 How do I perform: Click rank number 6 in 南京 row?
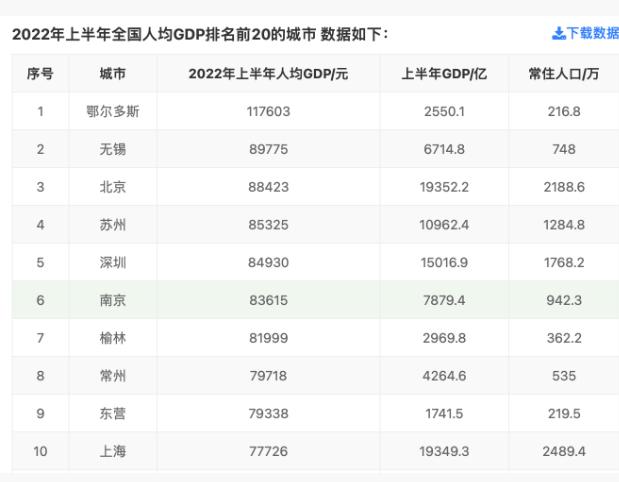tap(40, 300)
